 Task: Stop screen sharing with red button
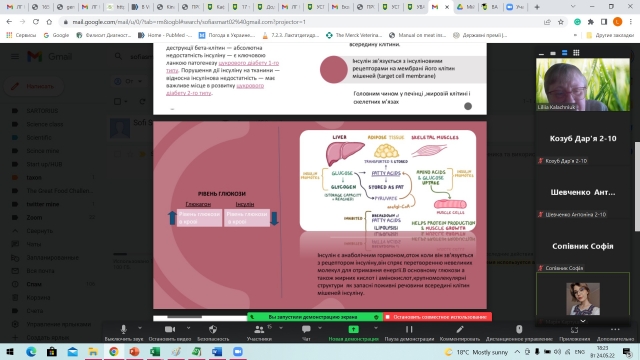(438, 317)
